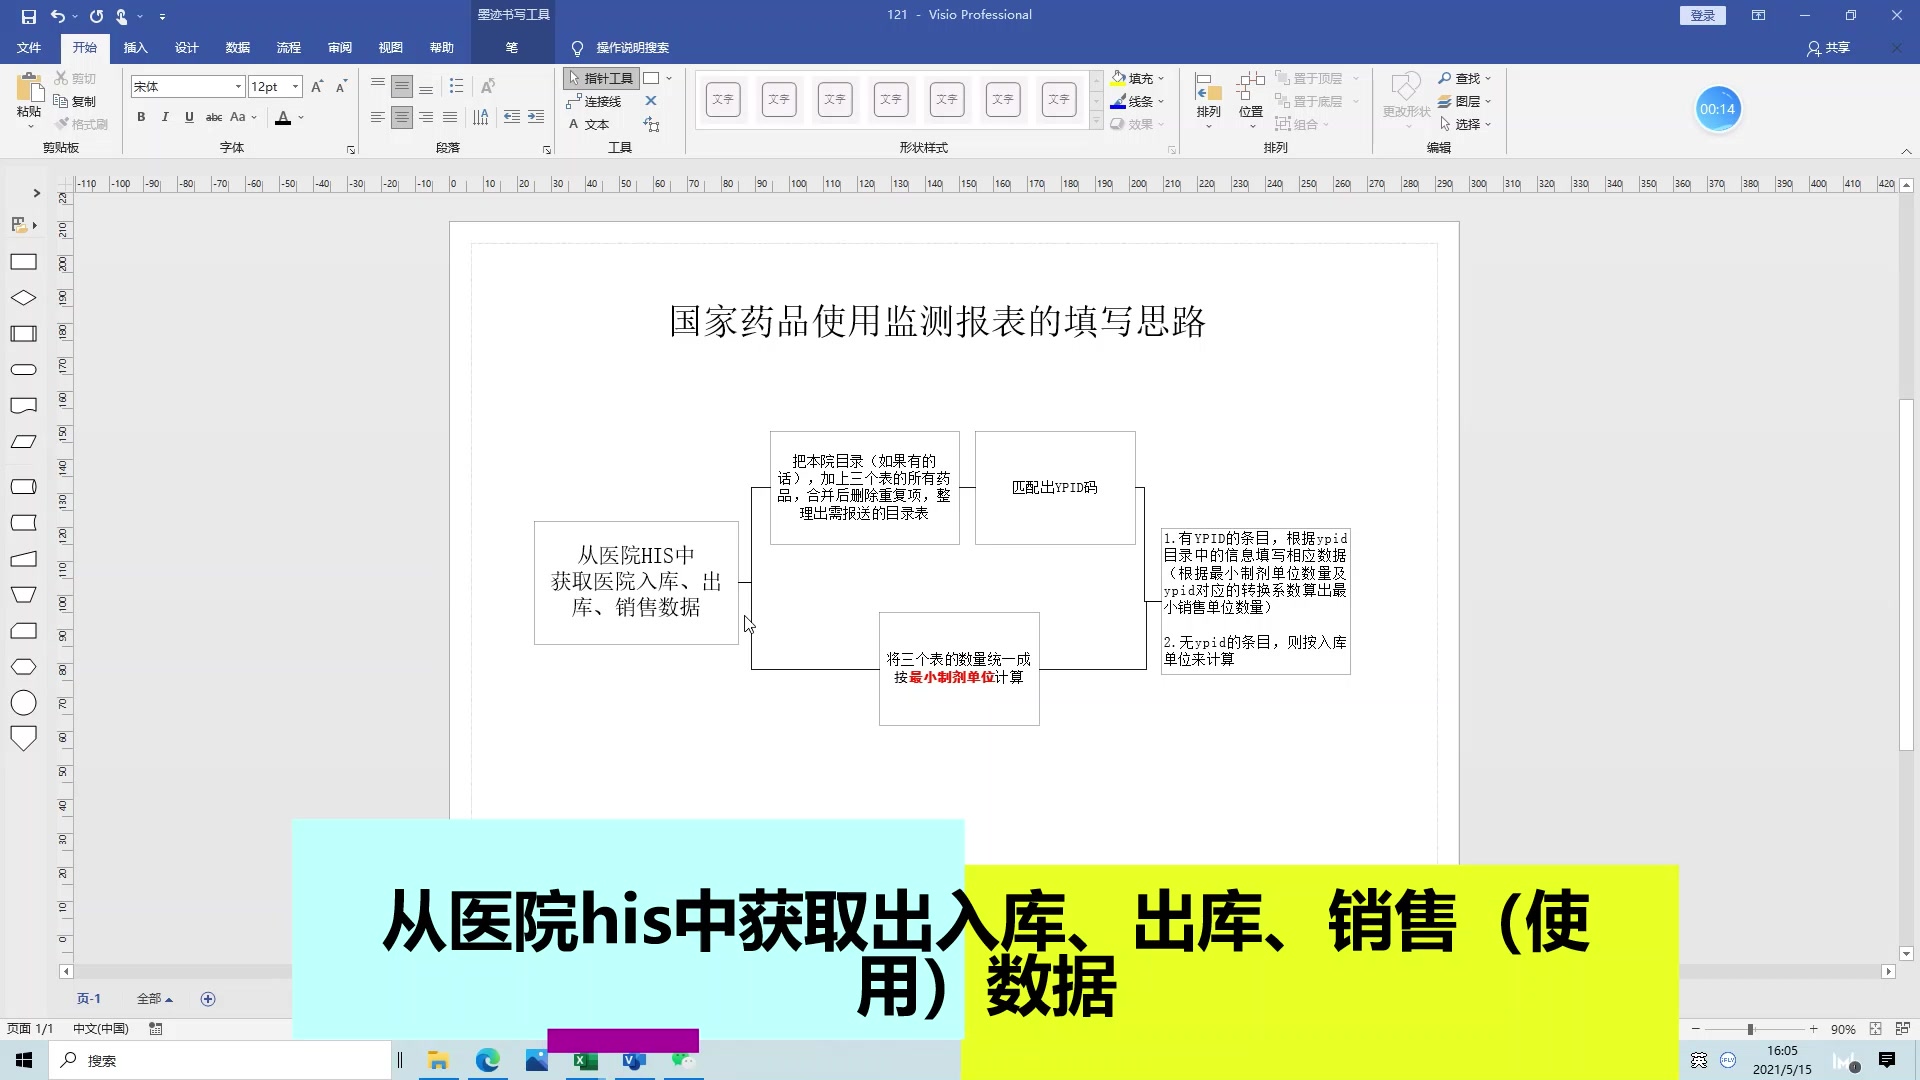
Task: Increase paragraph indent
Action: click(536, 118)
